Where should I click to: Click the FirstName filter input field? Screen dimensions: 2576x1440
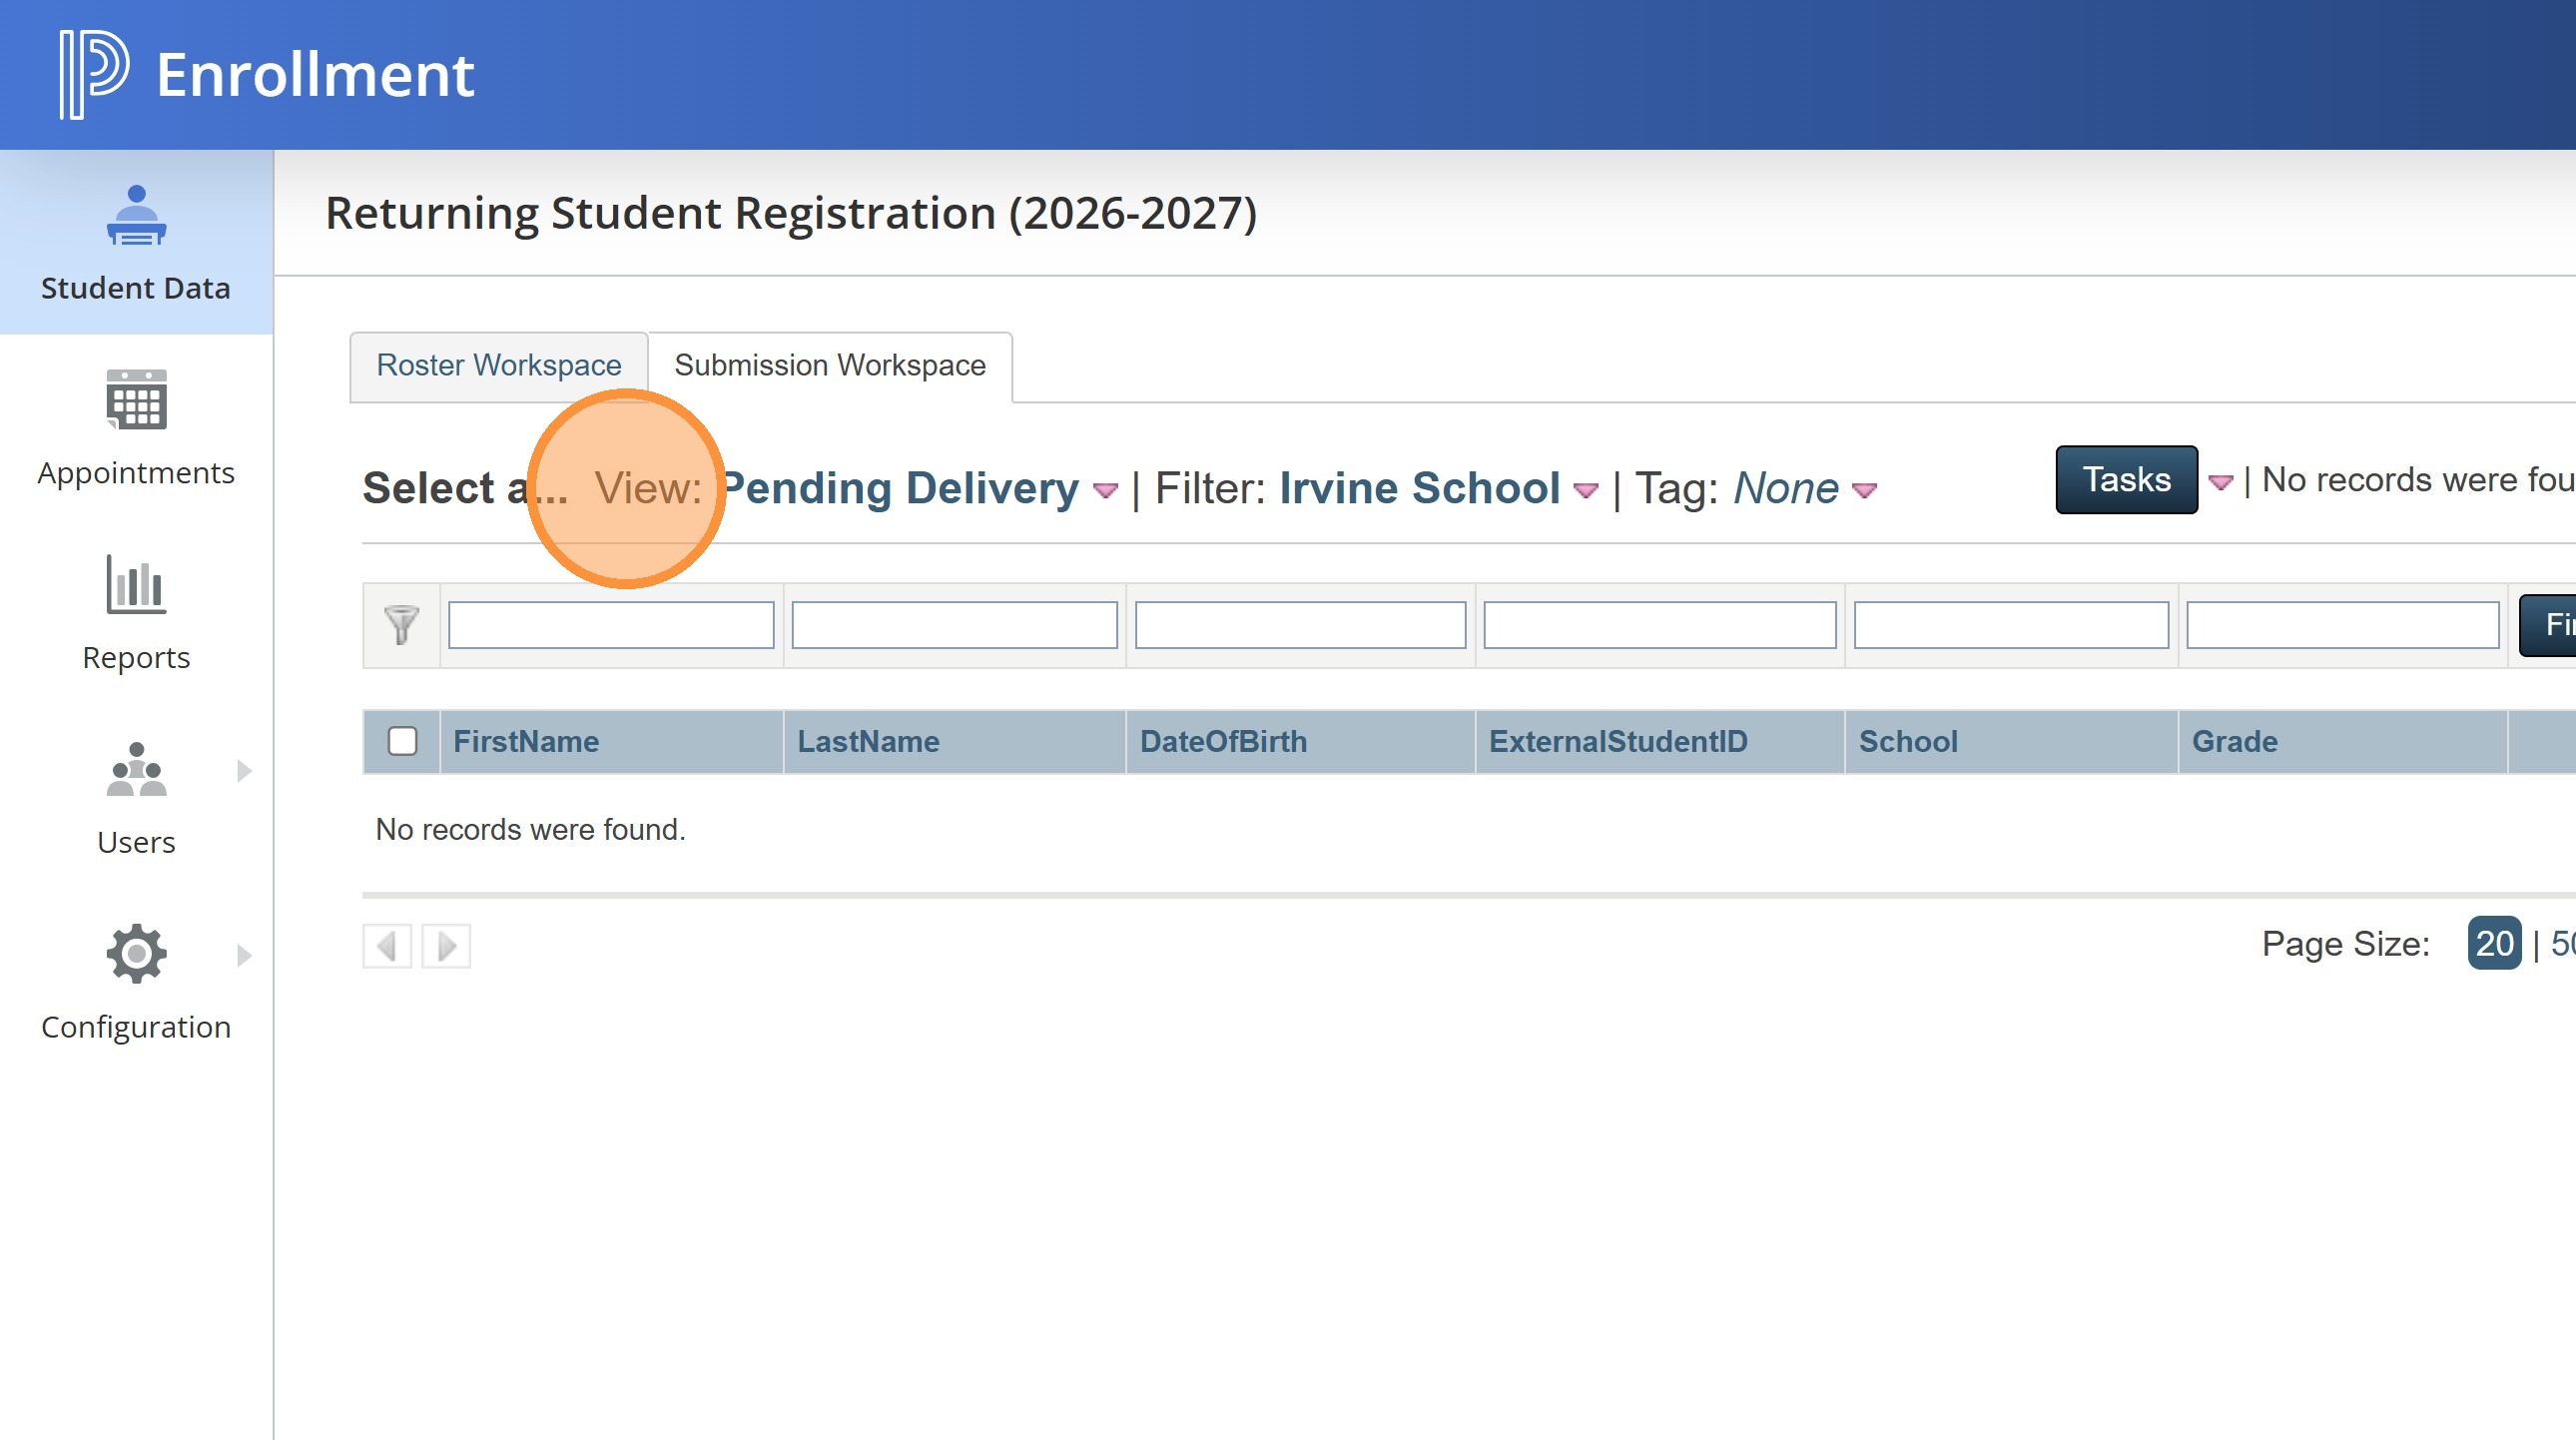[611, 625]
